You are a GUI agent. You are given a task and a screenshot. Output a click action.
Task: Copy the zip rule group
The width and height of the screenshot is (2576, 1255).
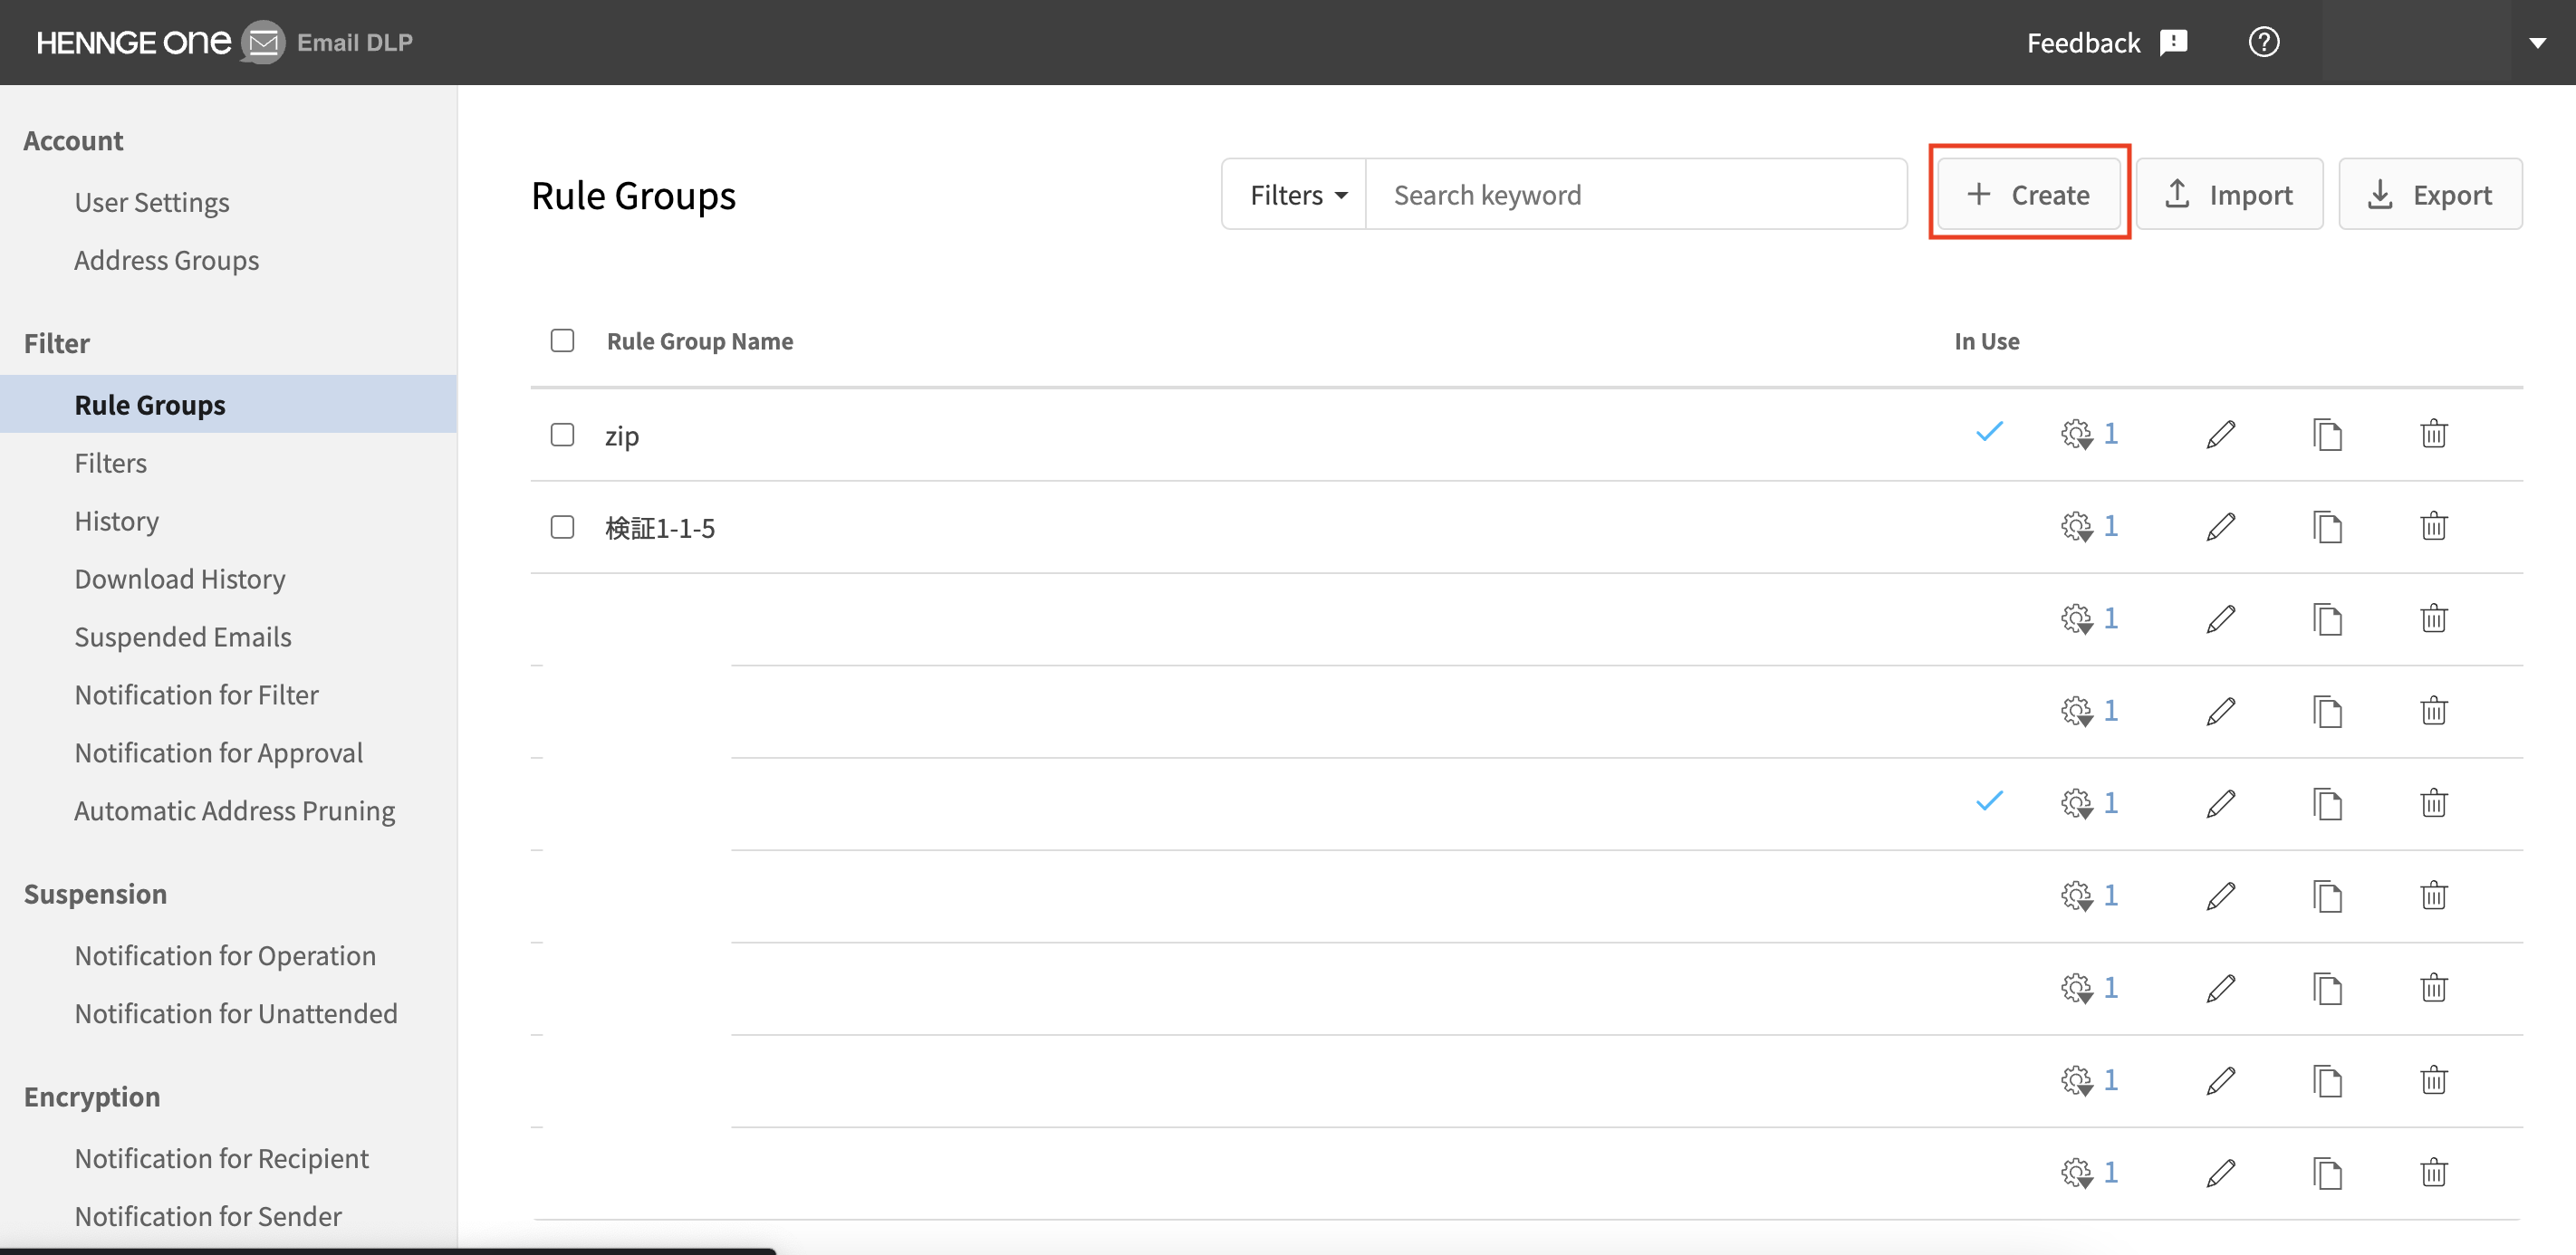click(2327, 435)
